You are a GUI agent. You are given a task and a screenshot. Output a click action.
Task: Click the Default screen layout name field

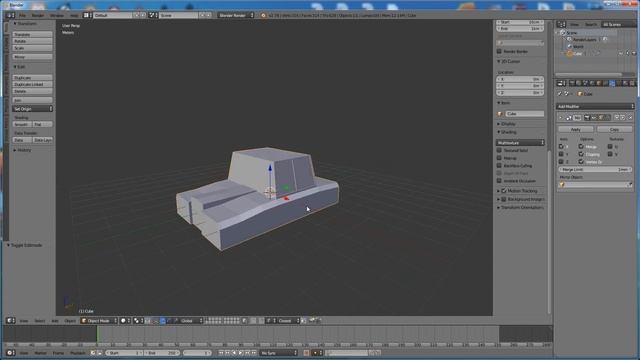coord(113,15)
